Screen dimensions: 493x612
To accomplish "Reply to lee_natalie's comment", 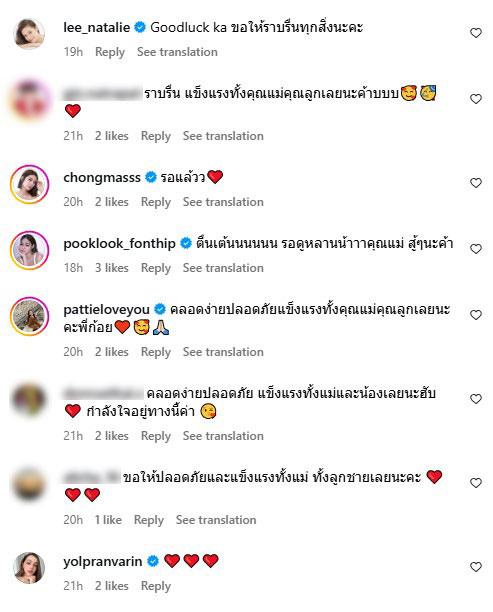I will [x=110, y=52].
